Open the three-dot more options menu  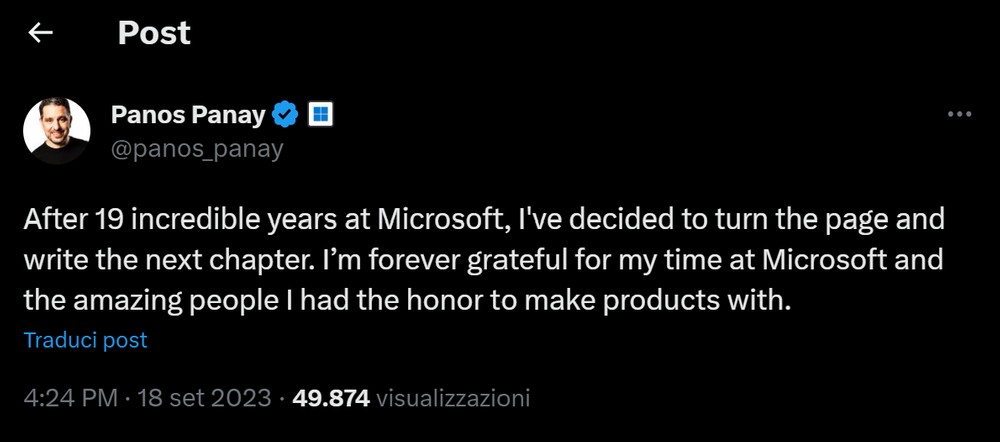[x=959, y=115]
